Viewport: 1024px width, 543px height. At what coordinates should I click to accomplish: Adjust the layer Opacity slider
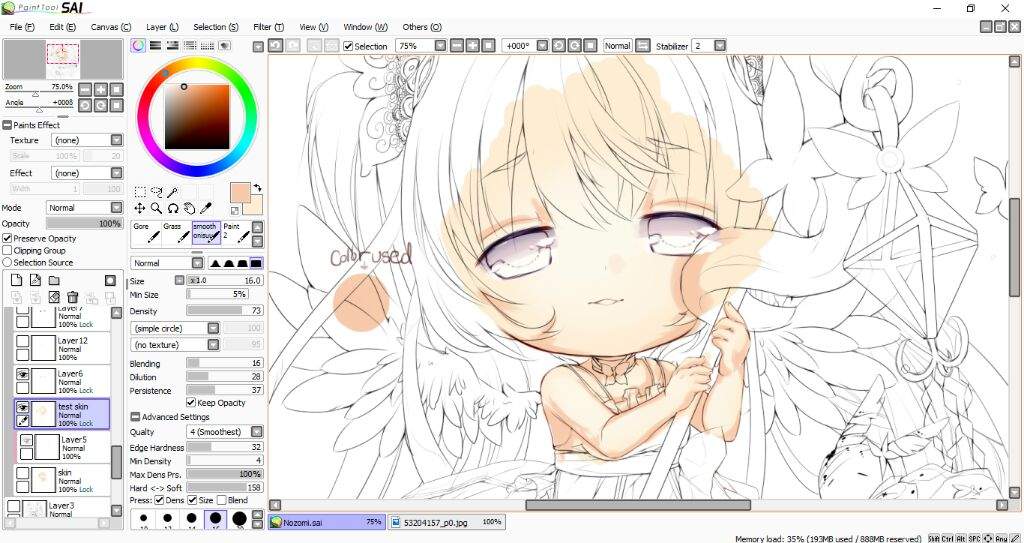84,223
